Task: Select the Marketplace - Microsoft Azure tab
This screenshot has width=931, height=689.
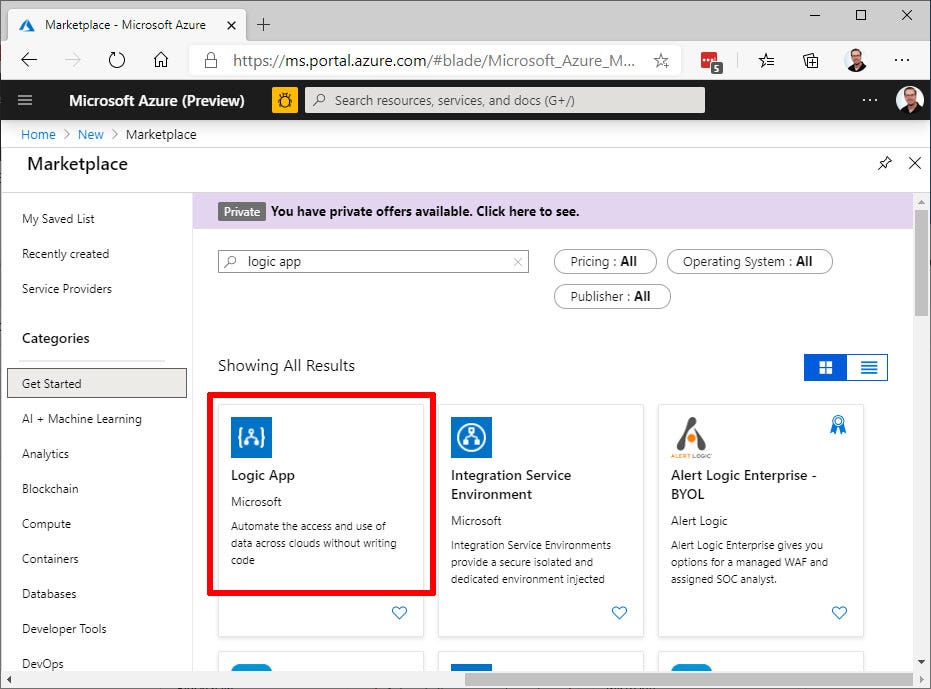Action: [126, 26]
